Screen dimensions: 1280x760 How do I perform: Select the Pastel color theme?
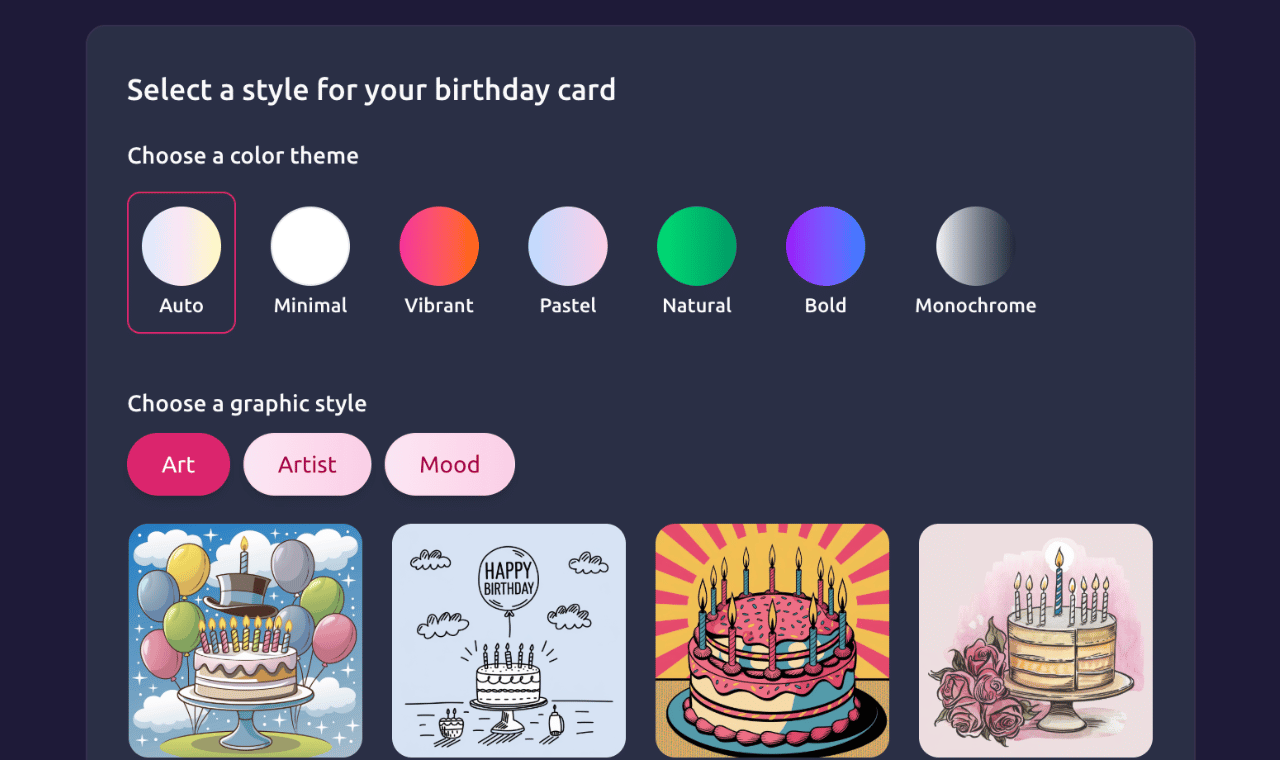click(568, 246)
